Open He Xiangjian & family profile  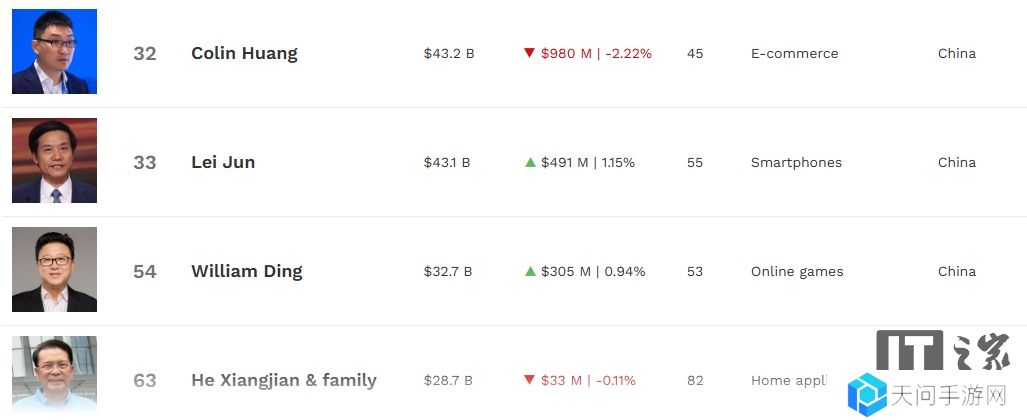[284, 380]
